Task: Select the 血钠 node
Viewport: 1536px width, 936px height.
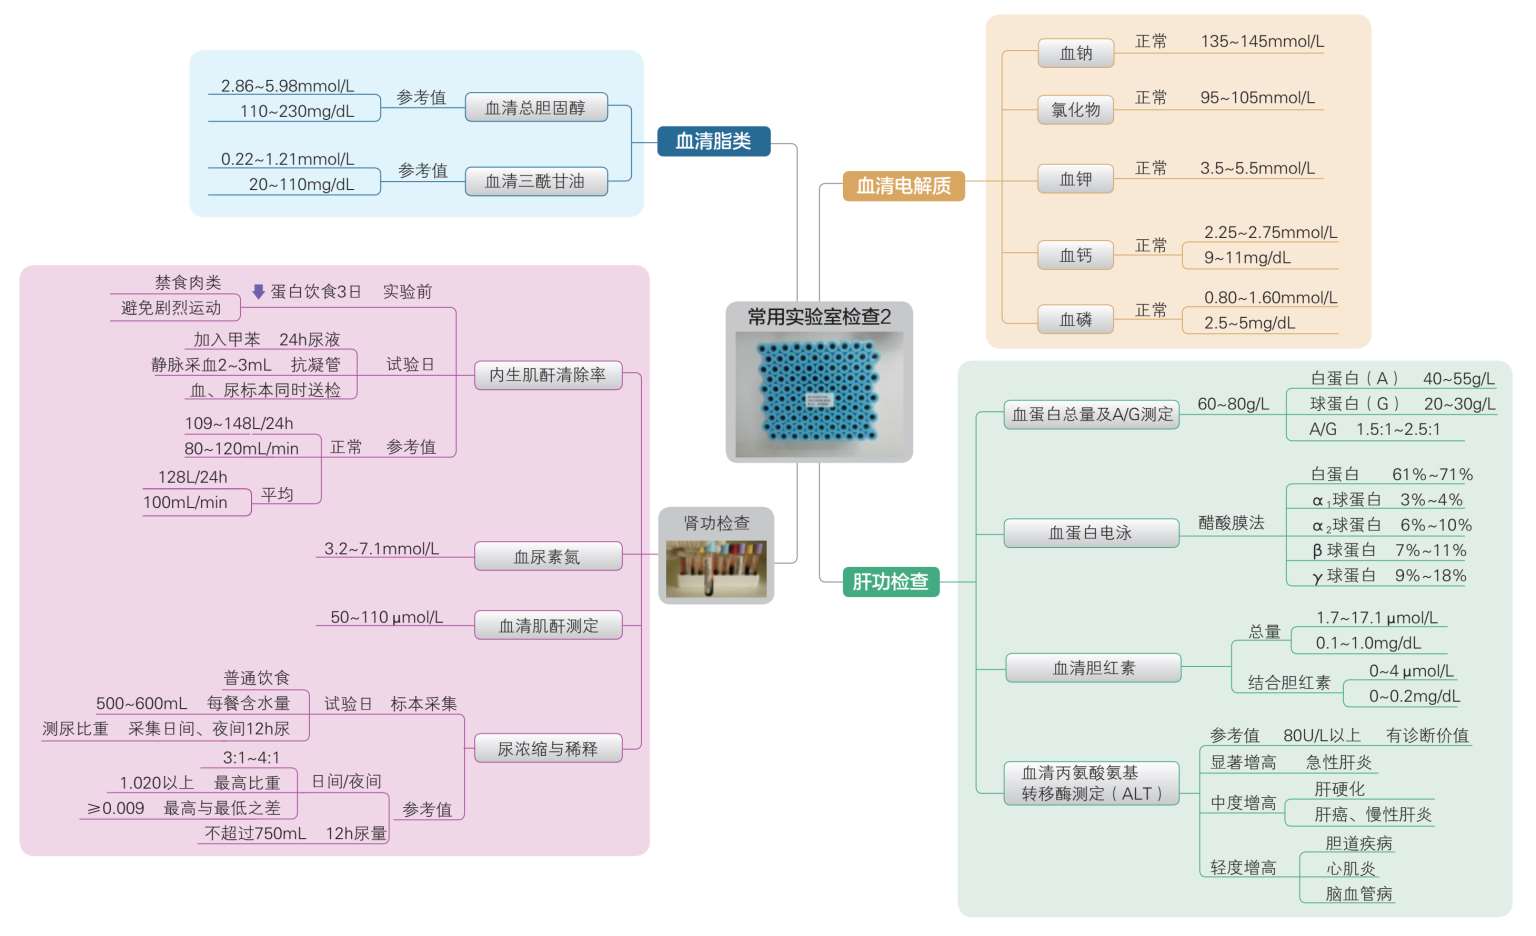Action: pyautogui.click(x=1076, y=54)
